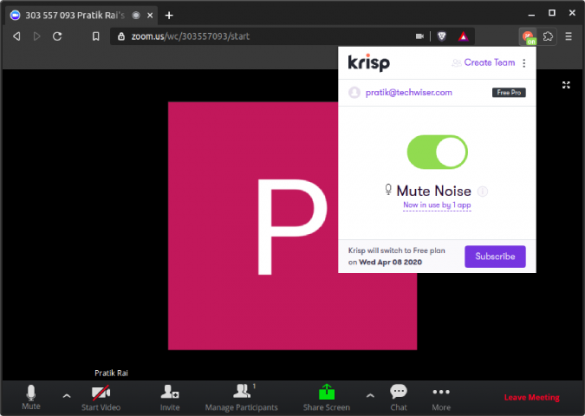Viewport: 585px width, 416px height.
Task: Click the Krisp extension icon in toolbar
Action: 528,37
